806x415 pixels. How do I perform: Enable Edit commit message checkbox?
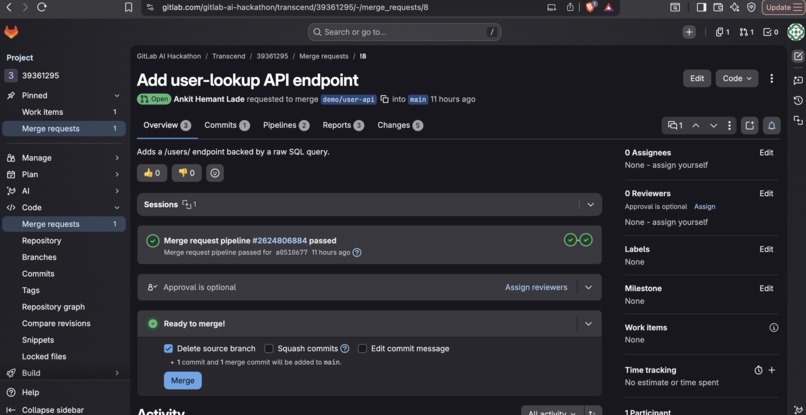(362, 349)
